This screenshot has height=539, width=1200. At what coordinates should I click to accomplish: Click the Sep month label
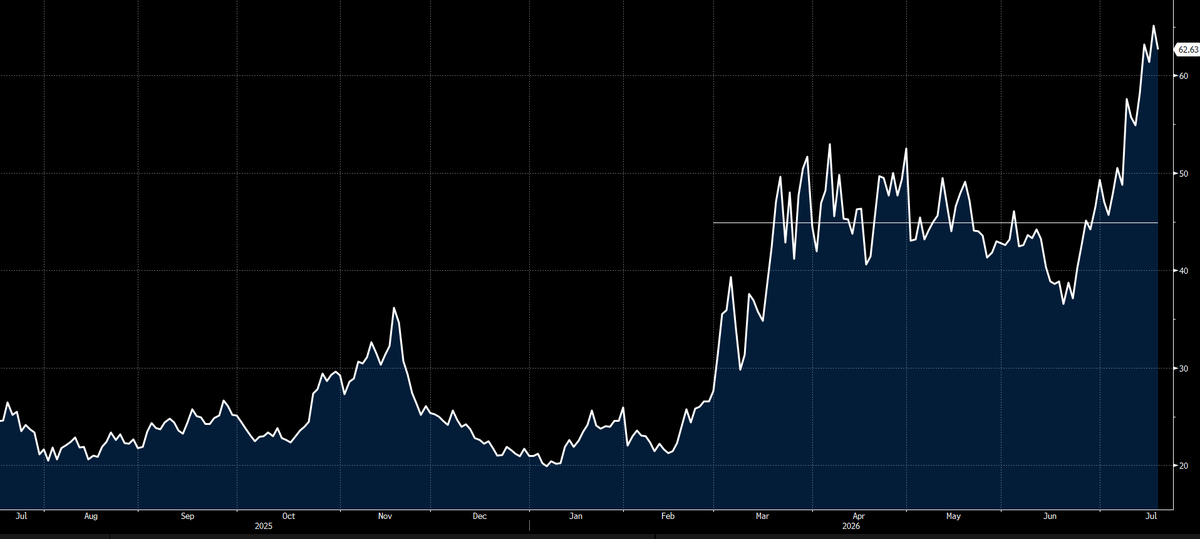coord(188,516)
